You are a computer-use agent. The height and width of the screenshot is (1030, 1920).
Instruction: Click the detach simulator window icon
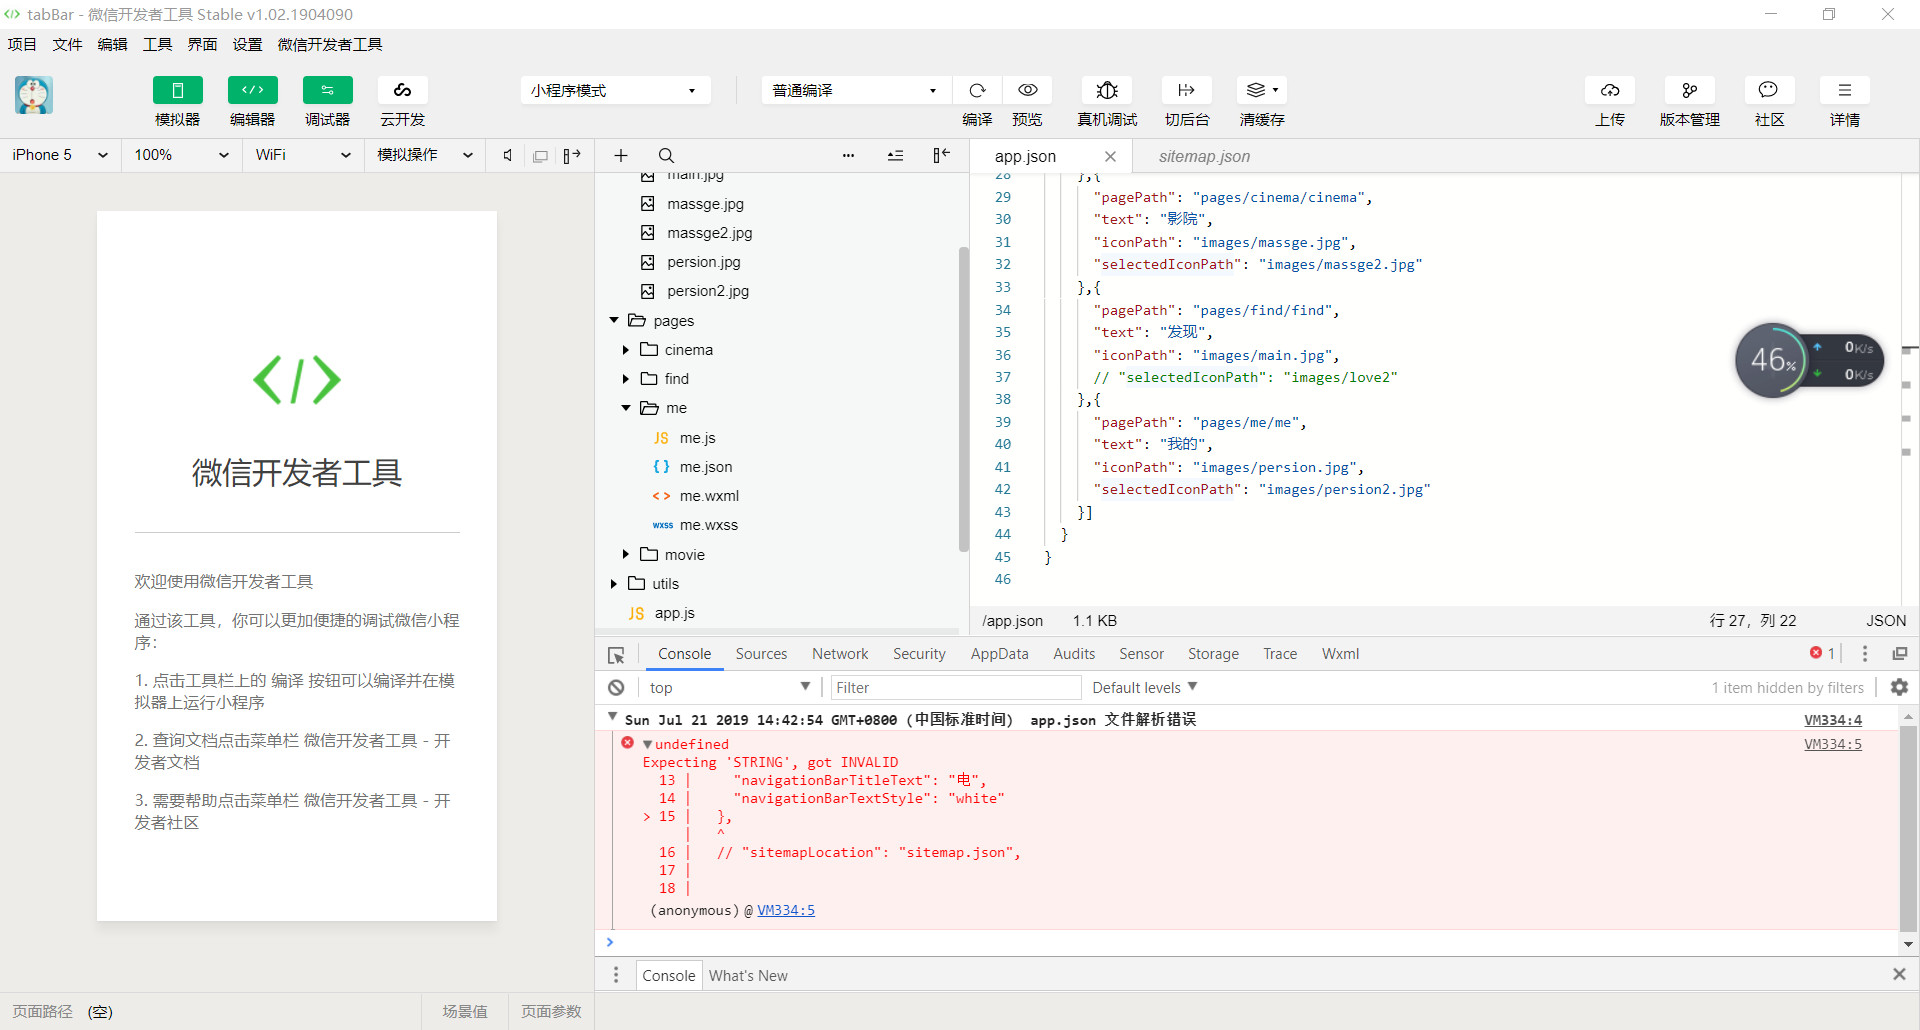(x=540, y=156)
